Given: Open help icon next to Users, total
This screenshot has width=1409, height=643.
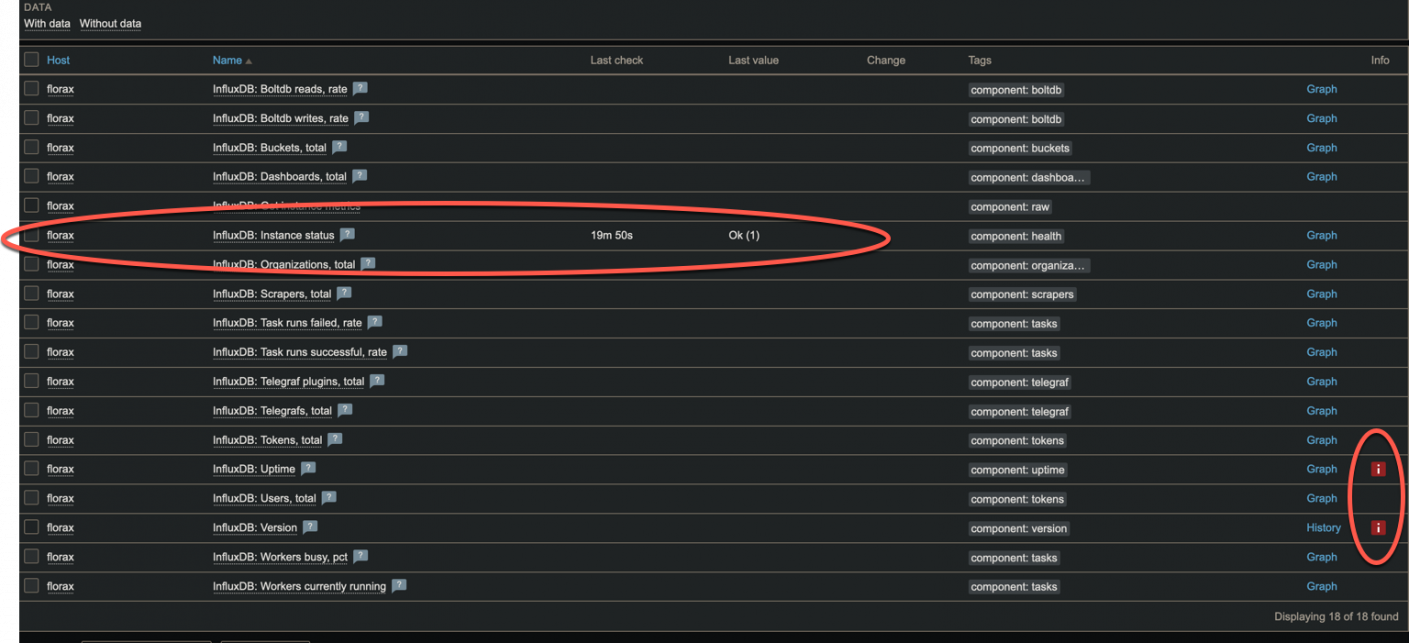Looking at the screenshot, I should (x=329, y=497).
